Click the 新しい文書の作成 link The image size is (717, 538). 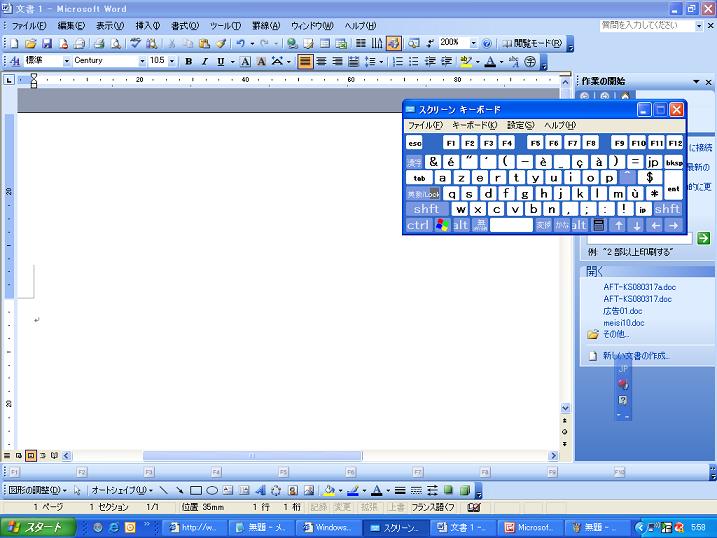636,356
